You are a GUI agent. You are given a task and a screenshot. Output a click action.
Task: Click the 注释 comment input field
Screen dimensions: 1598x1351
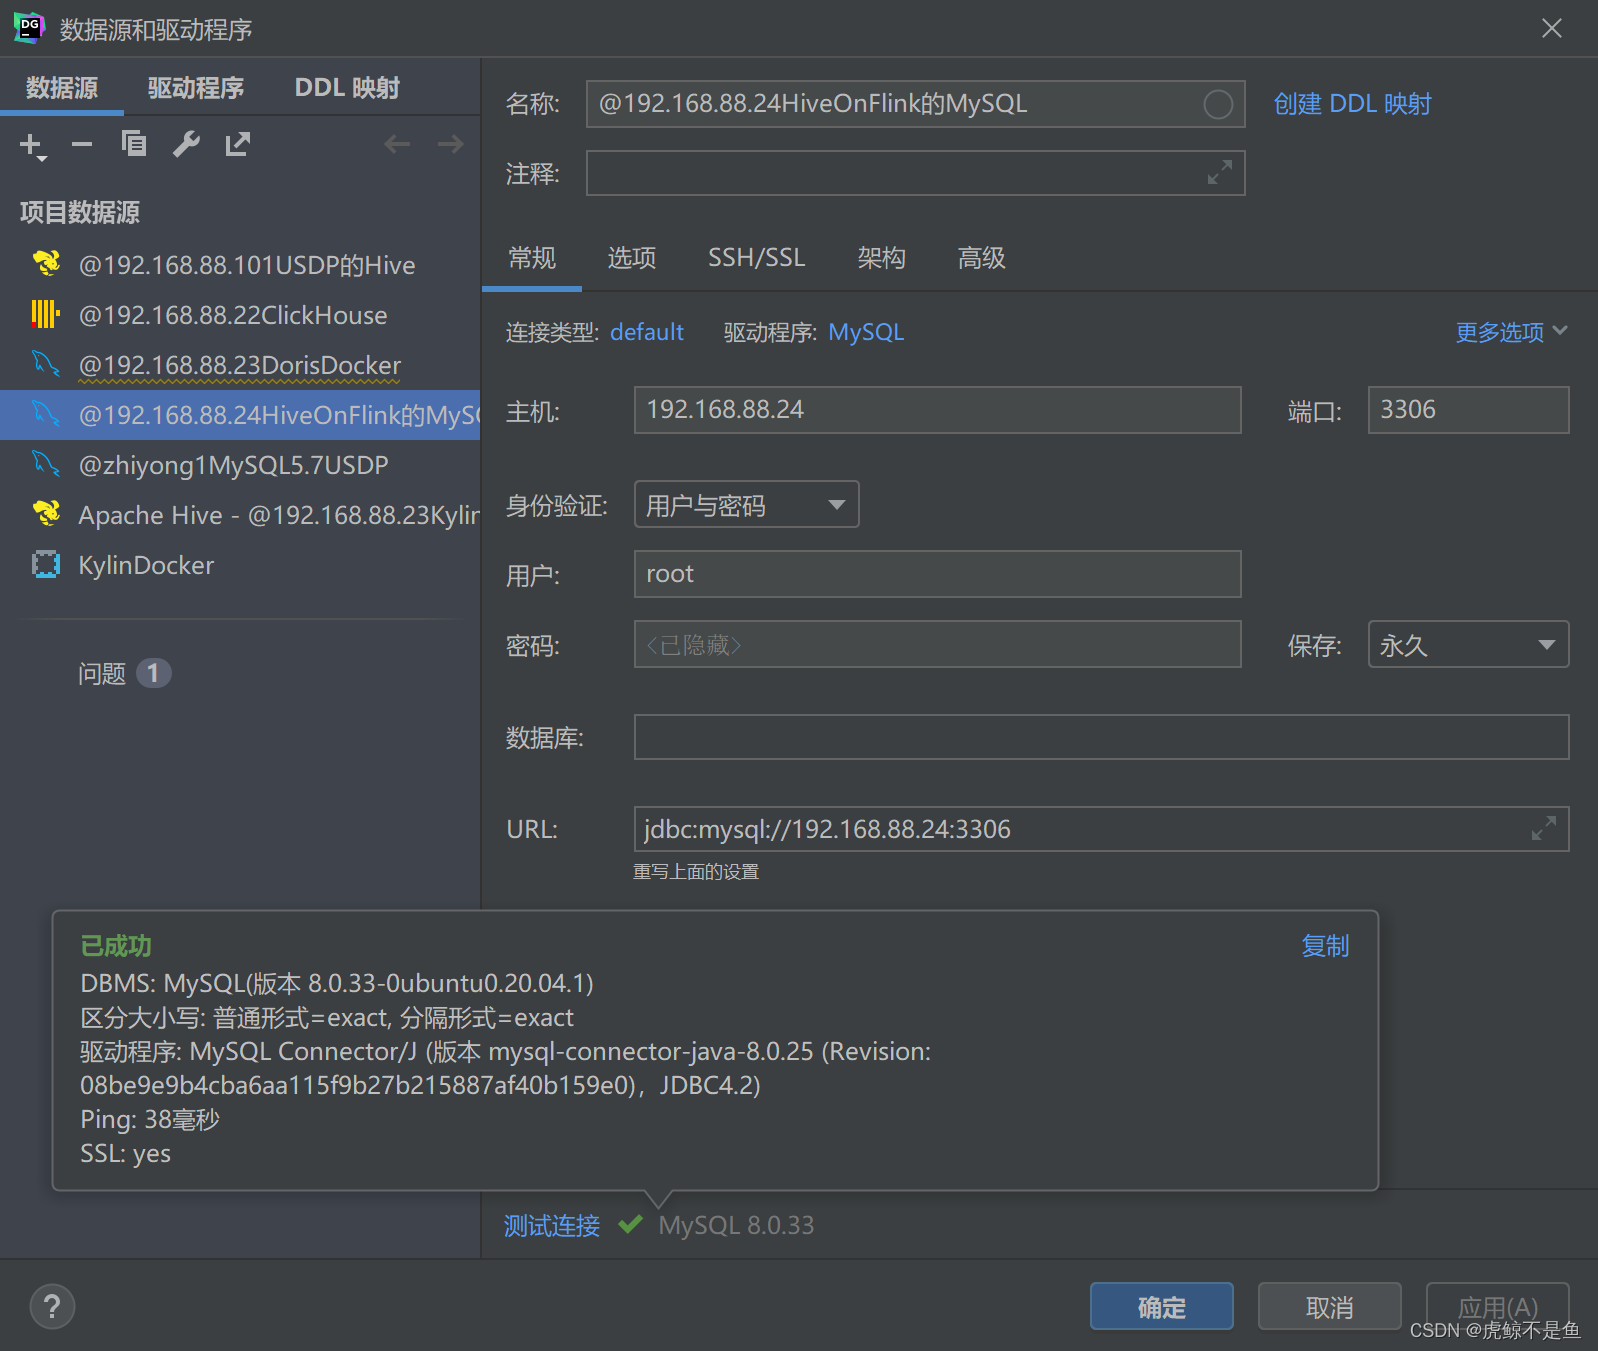coord(915,173)
